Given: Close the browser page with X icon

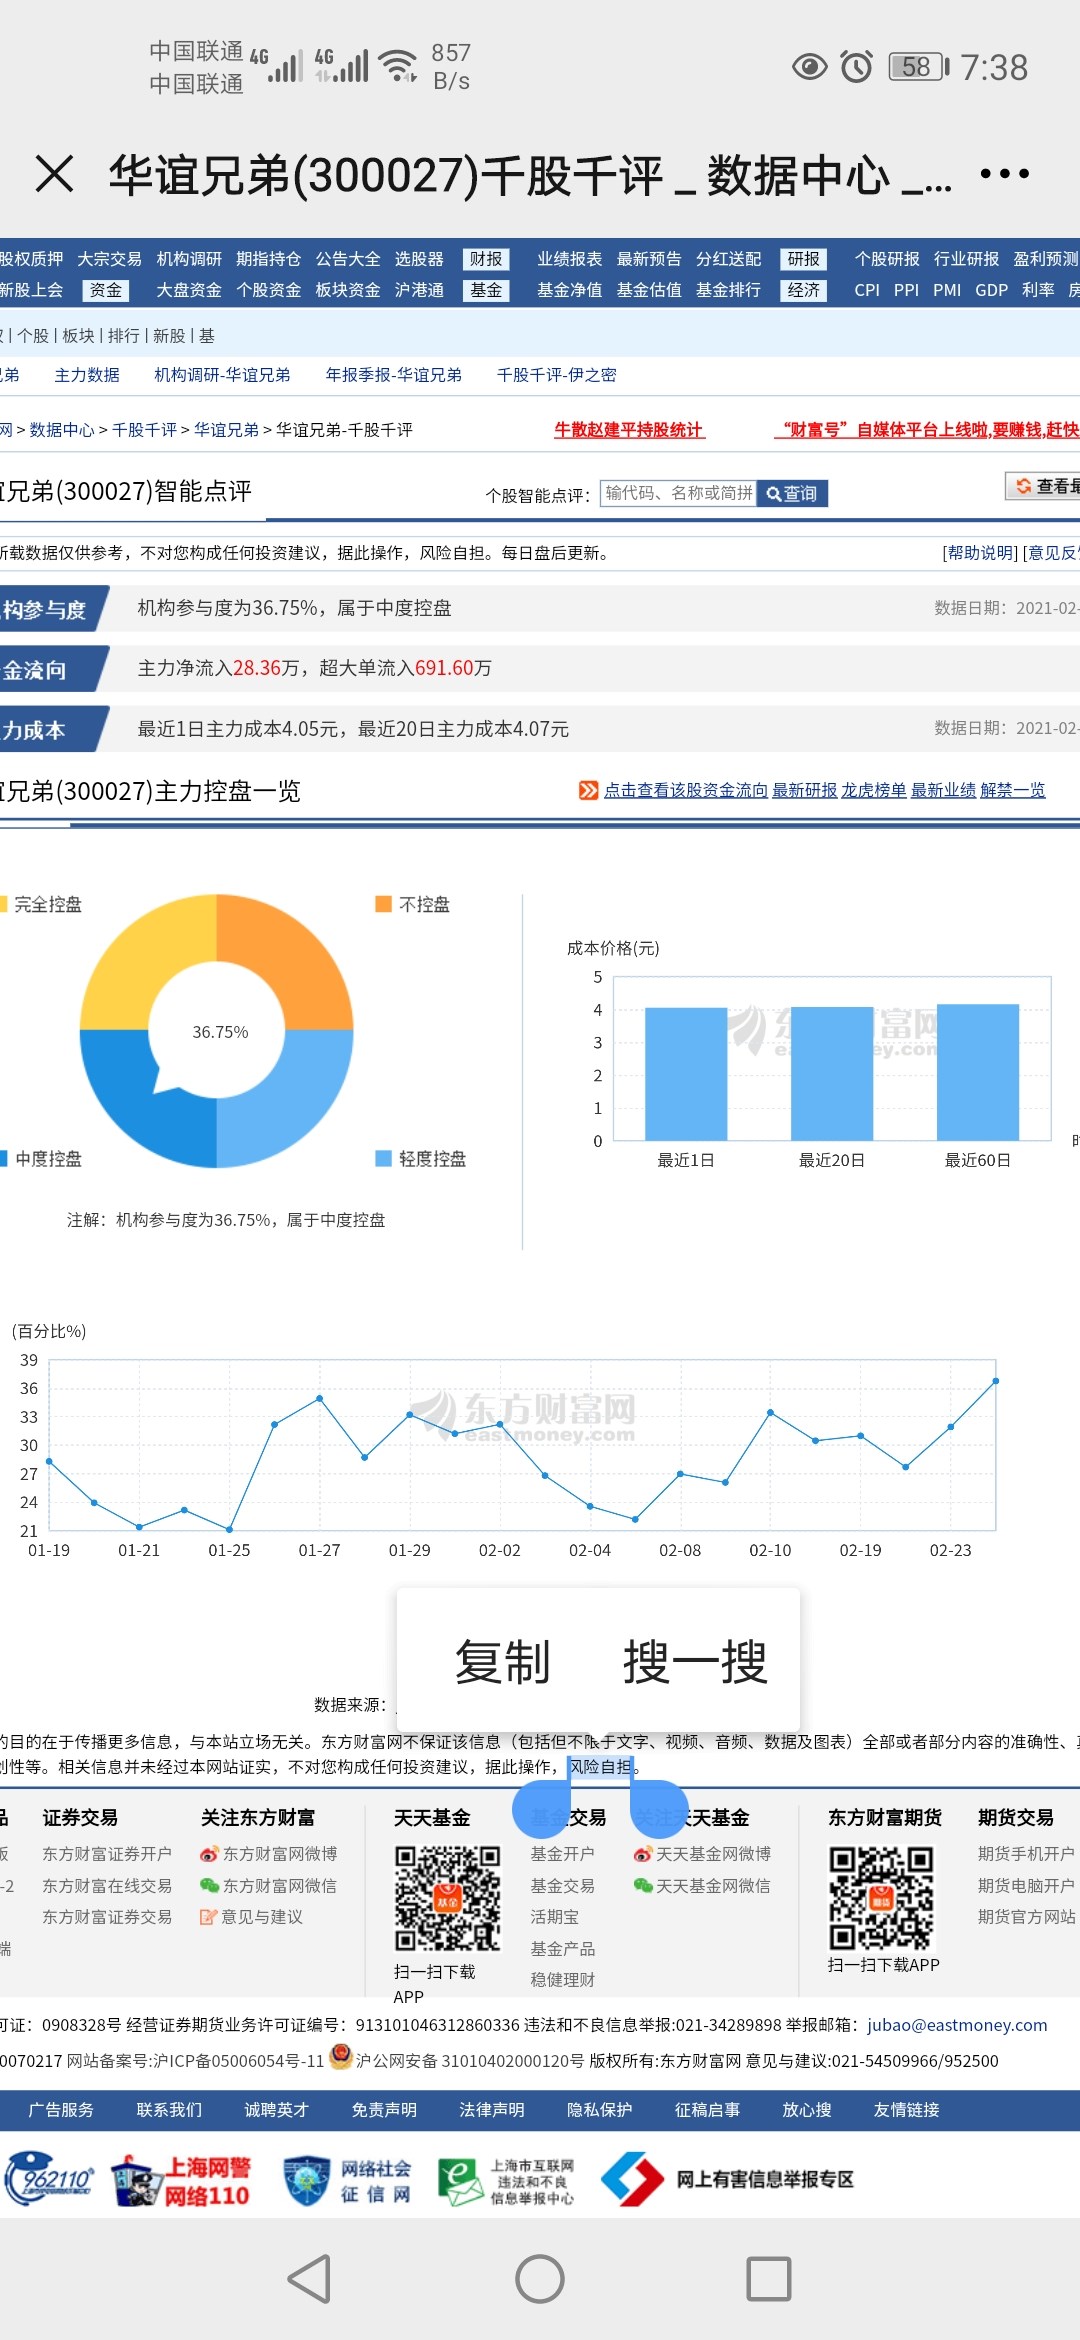Looking at the screenshot, I should [54, 173].
